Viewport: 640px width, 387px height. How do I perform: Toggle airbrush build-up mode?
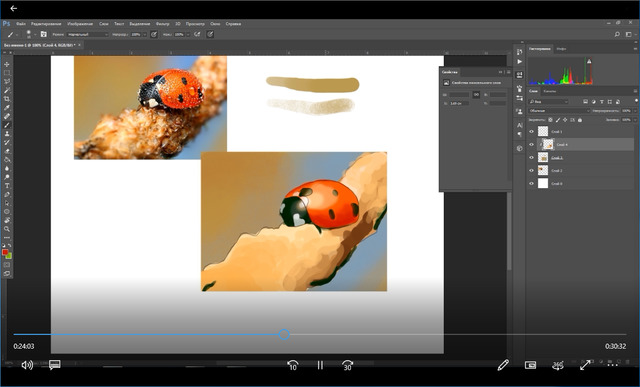(198, 34)
